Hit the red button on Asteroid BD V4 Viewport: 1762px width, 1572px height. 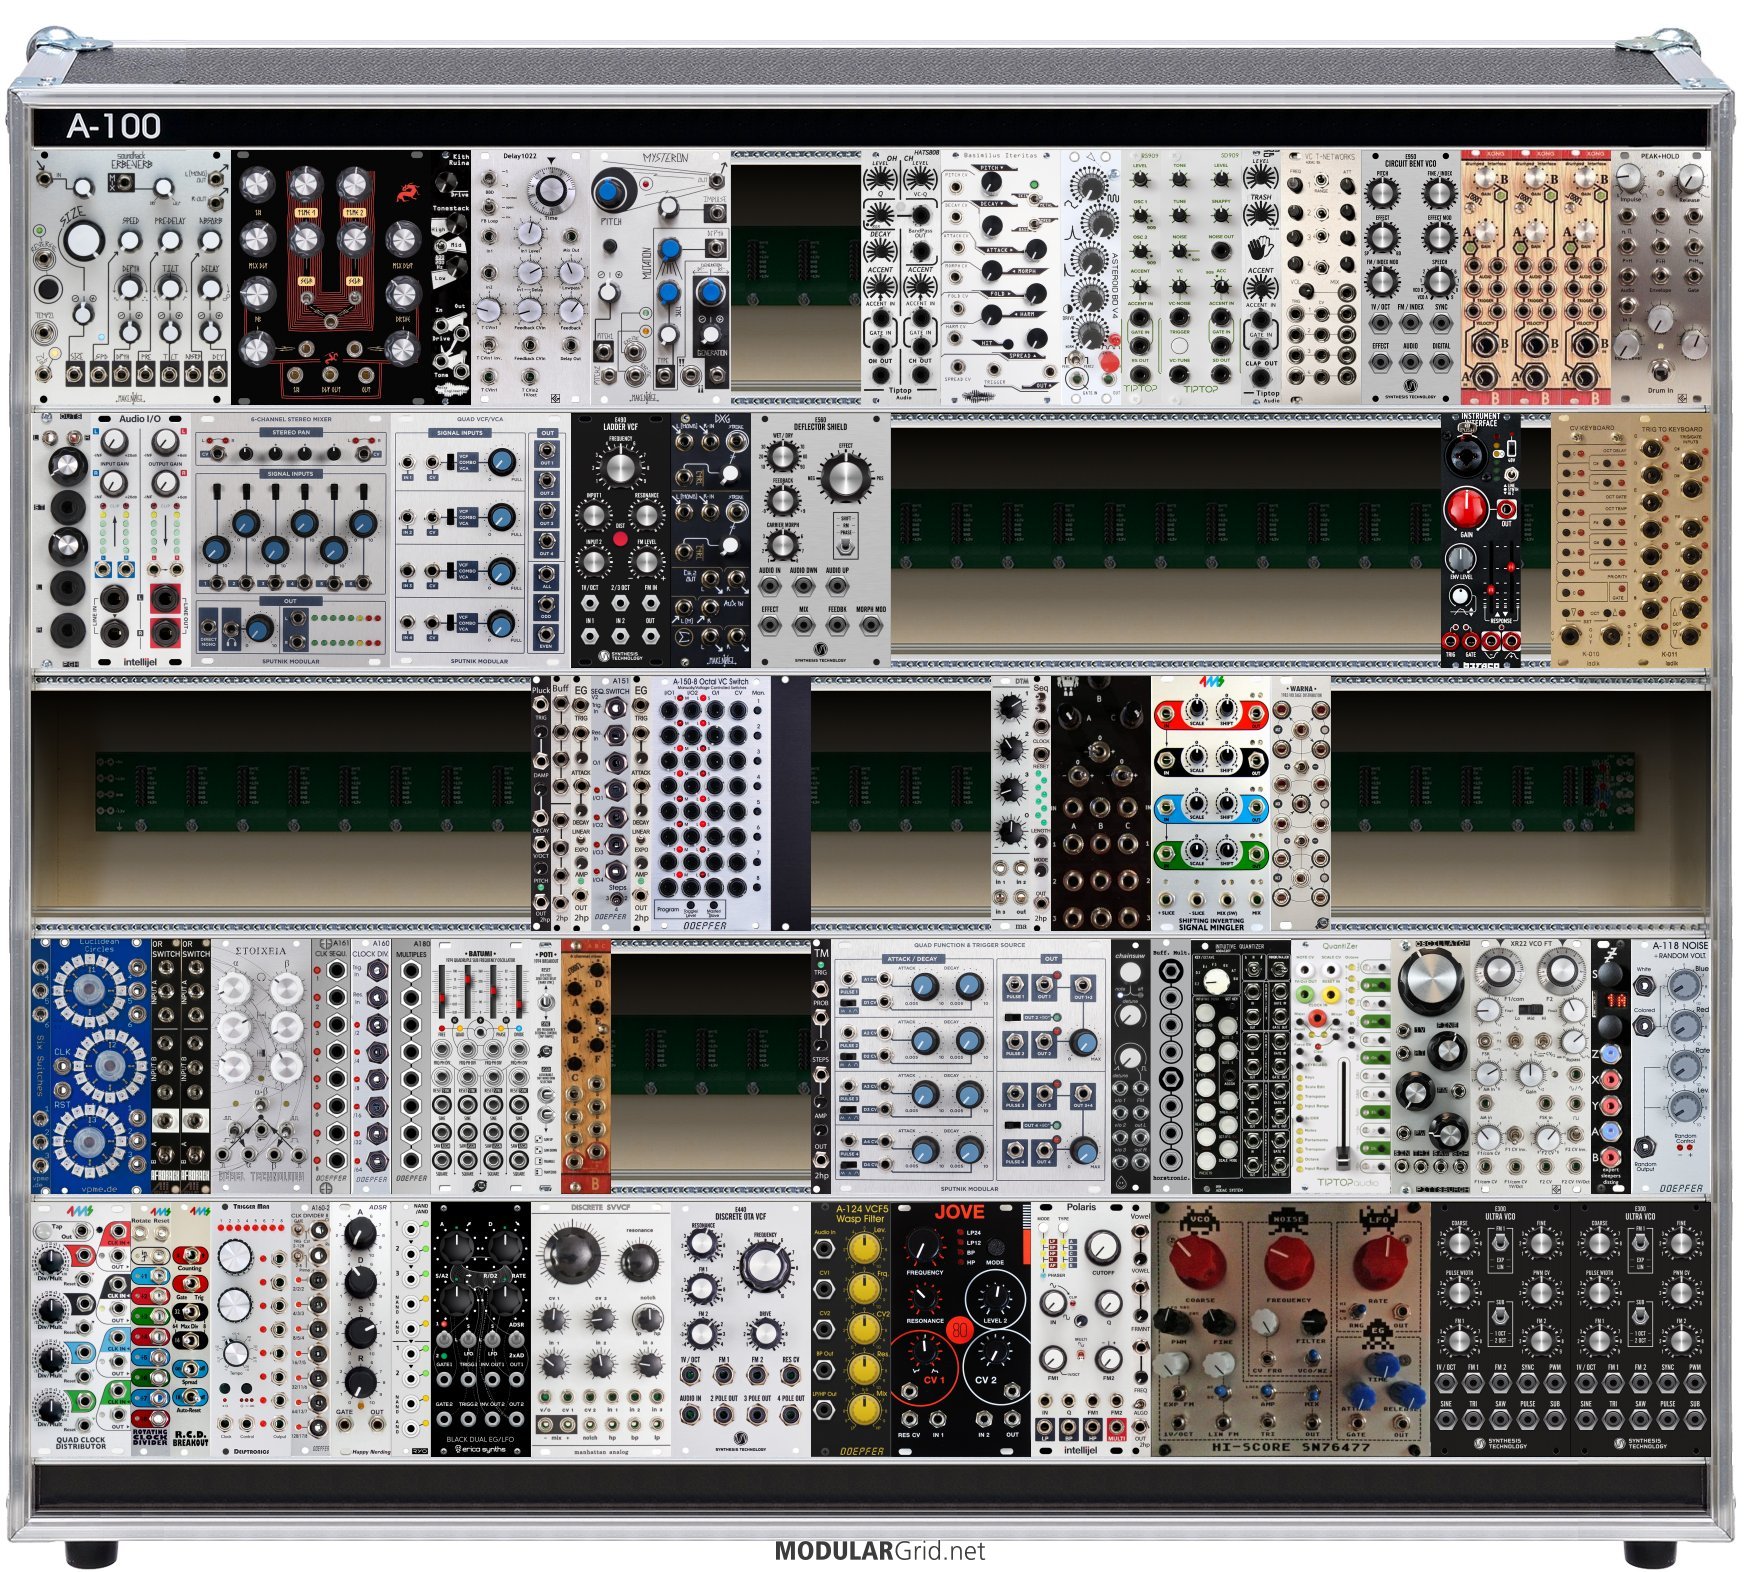(1109, 362)
